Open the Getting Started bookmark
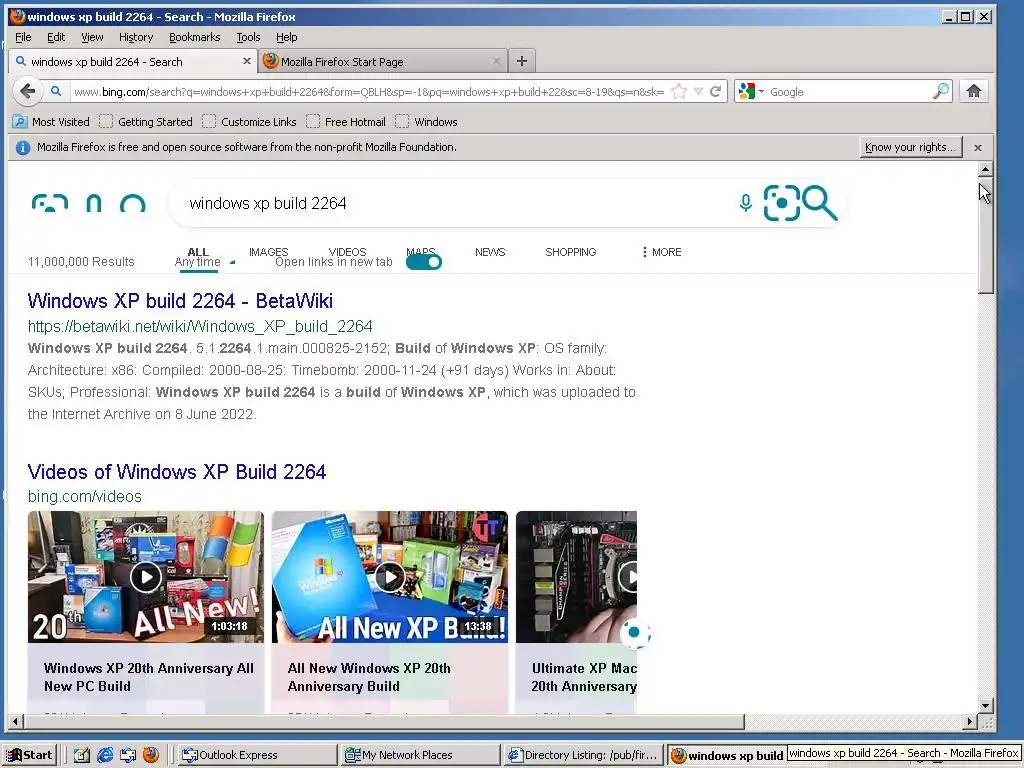The width and height of the screenshot is (1024, 768). pos(146,121)
